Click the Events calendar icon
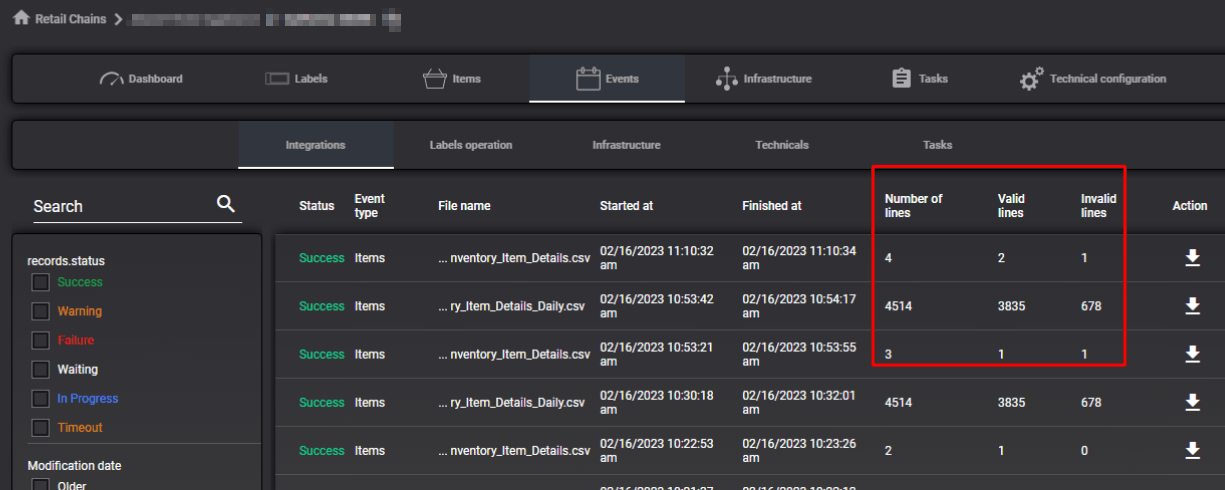 click(x=588, y=79)
